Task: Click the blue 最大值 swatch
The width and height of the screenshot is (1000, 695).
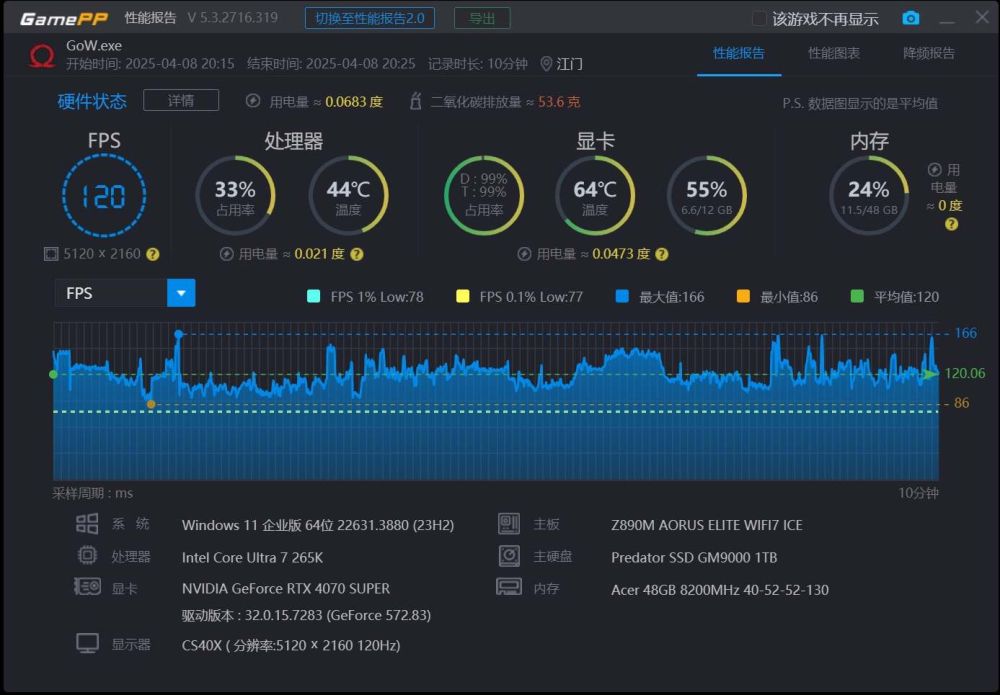Action: point(622,296)
